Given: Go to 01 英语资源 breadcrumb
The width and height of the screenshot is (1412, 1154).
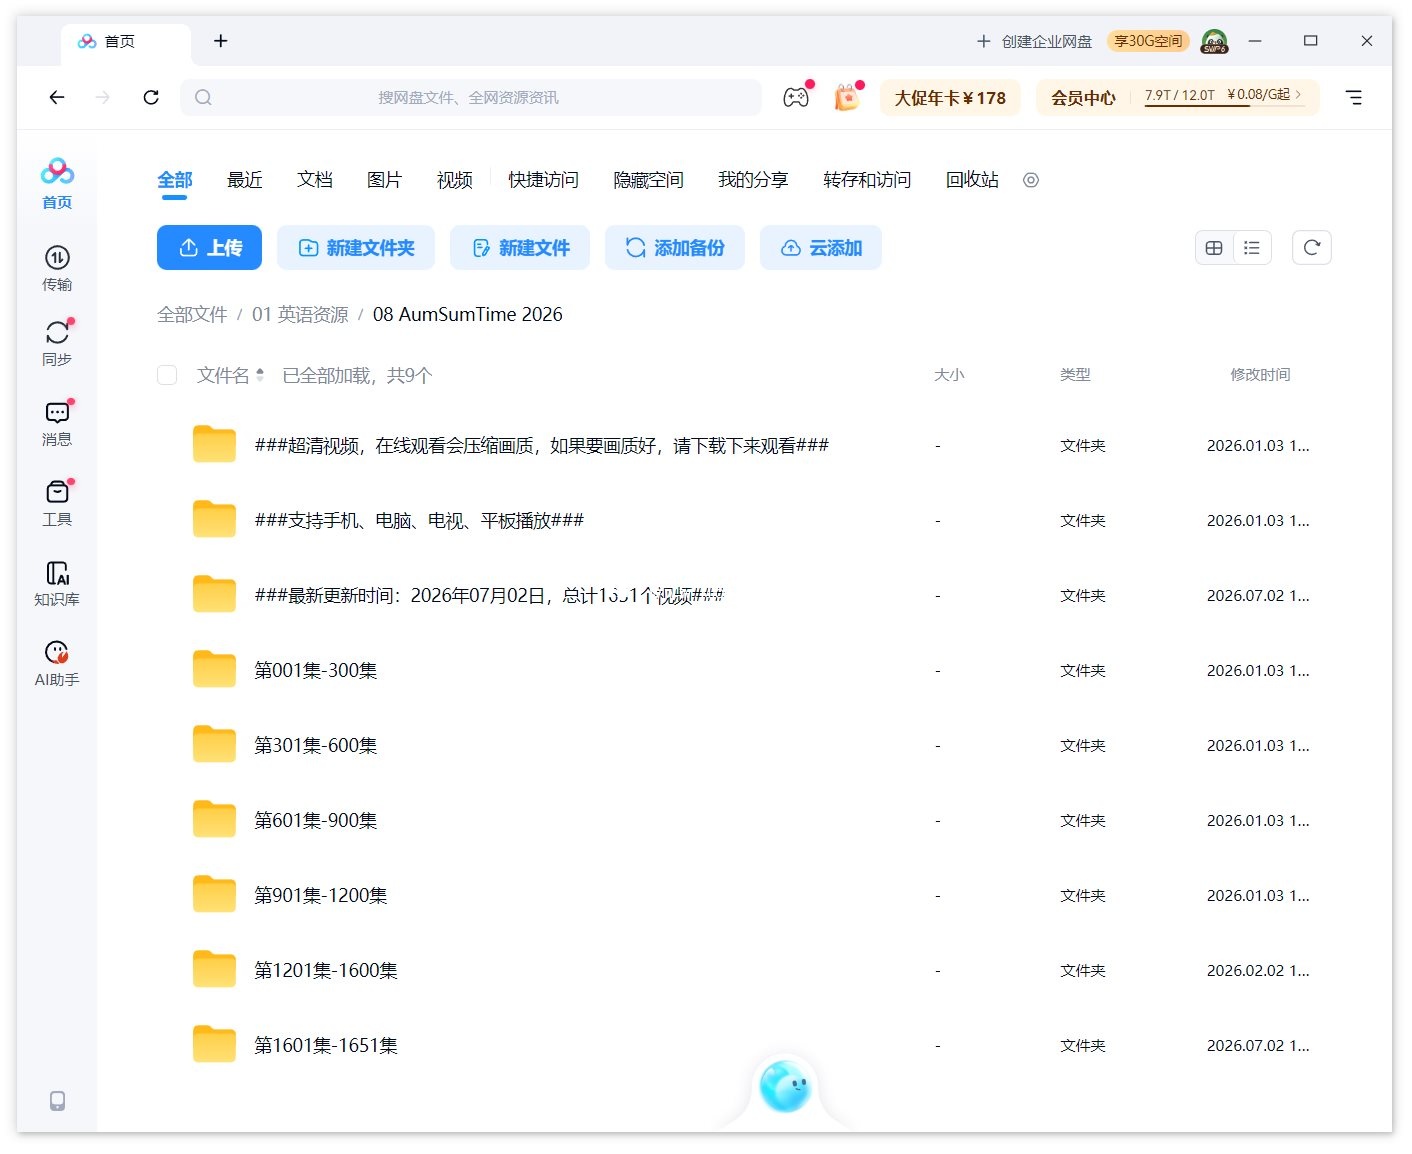Looking at the screenshot, I should (x=300, y=315).
